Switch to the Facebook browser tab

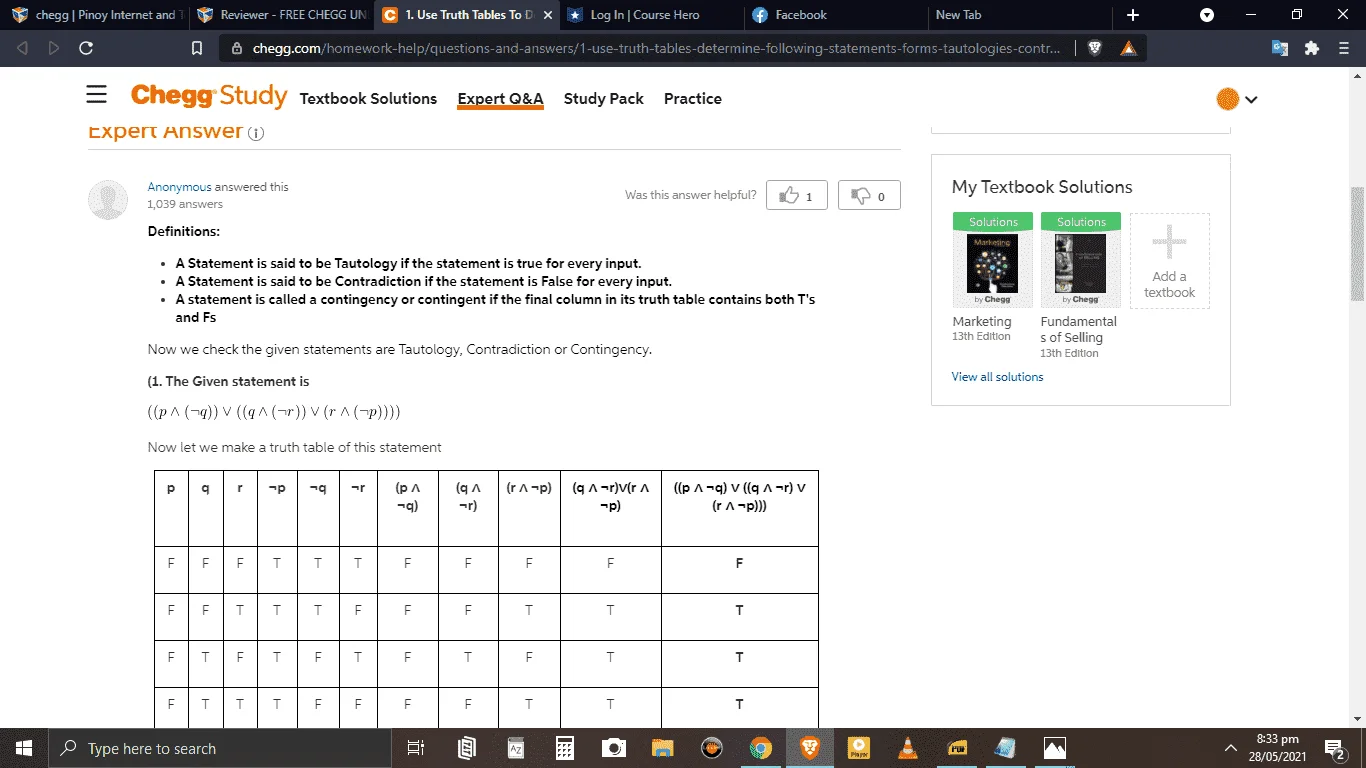pos(836,15)
